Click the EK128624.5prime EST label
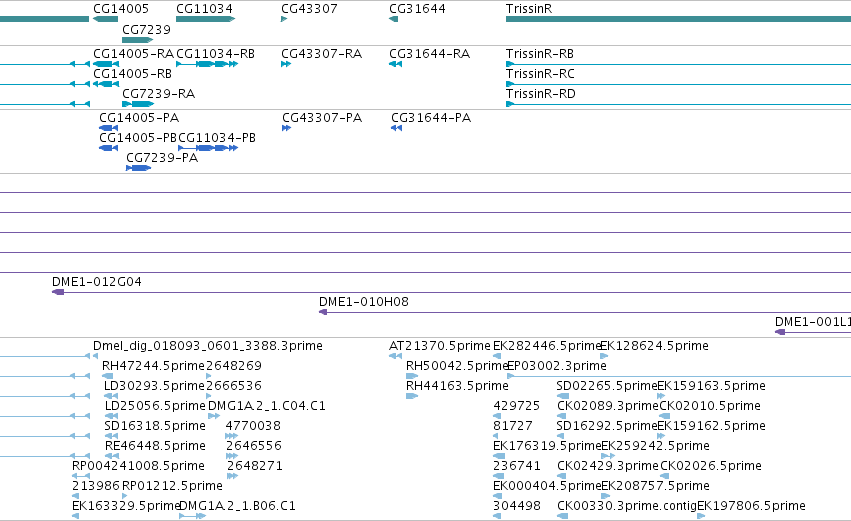The image size is (851, 521). 655,346
